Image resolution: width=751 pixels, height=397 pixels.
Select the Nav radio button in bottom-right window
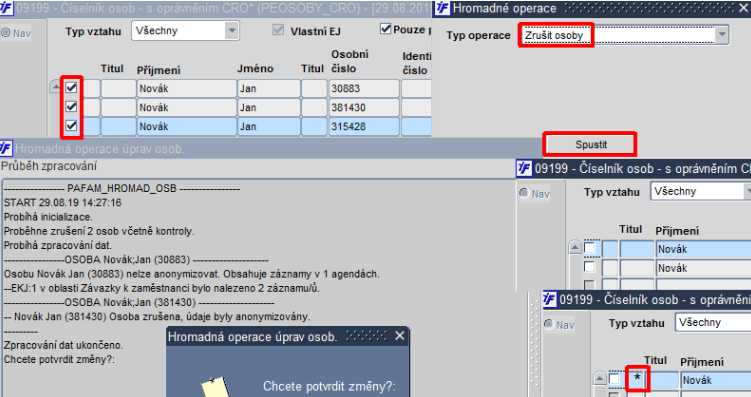pyautogui.click(x=549, y=324)
